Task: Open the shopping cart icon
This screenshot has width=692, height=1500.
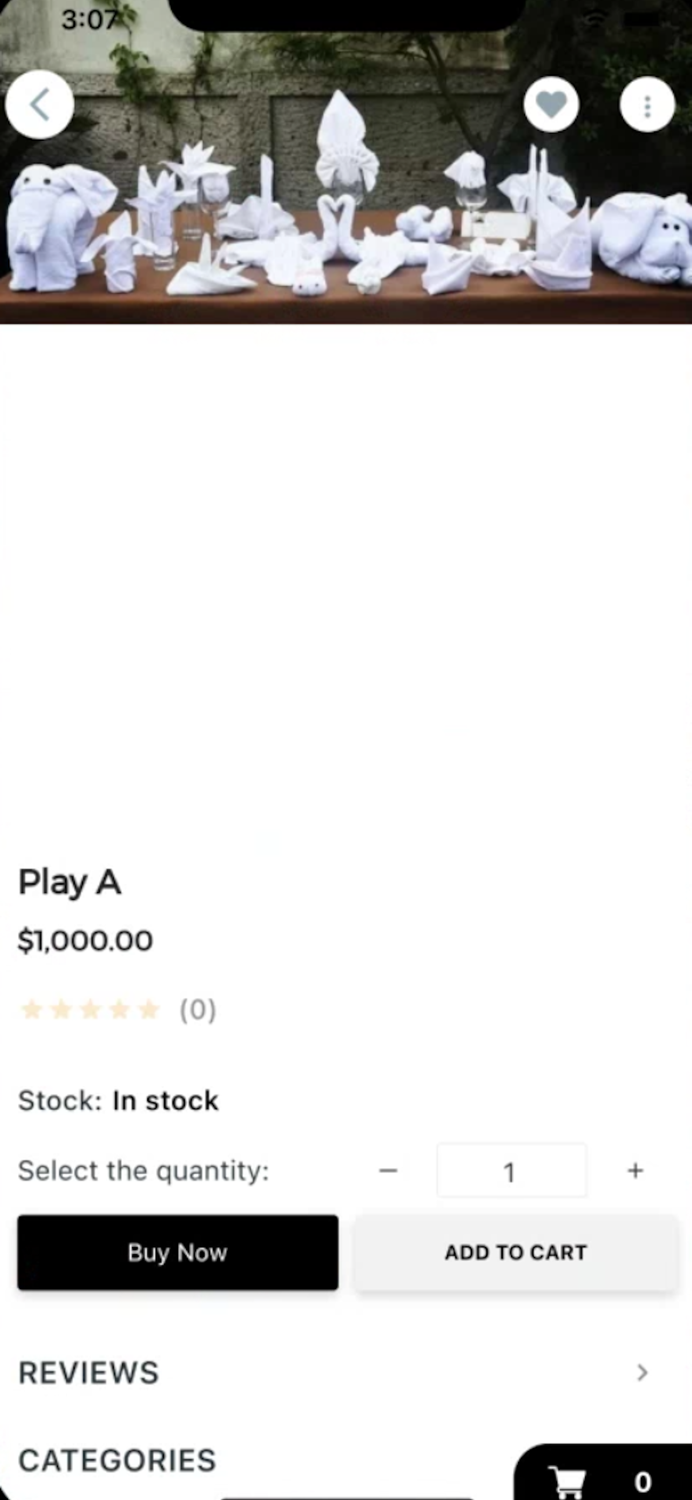Action: [x=567, y=1478]
